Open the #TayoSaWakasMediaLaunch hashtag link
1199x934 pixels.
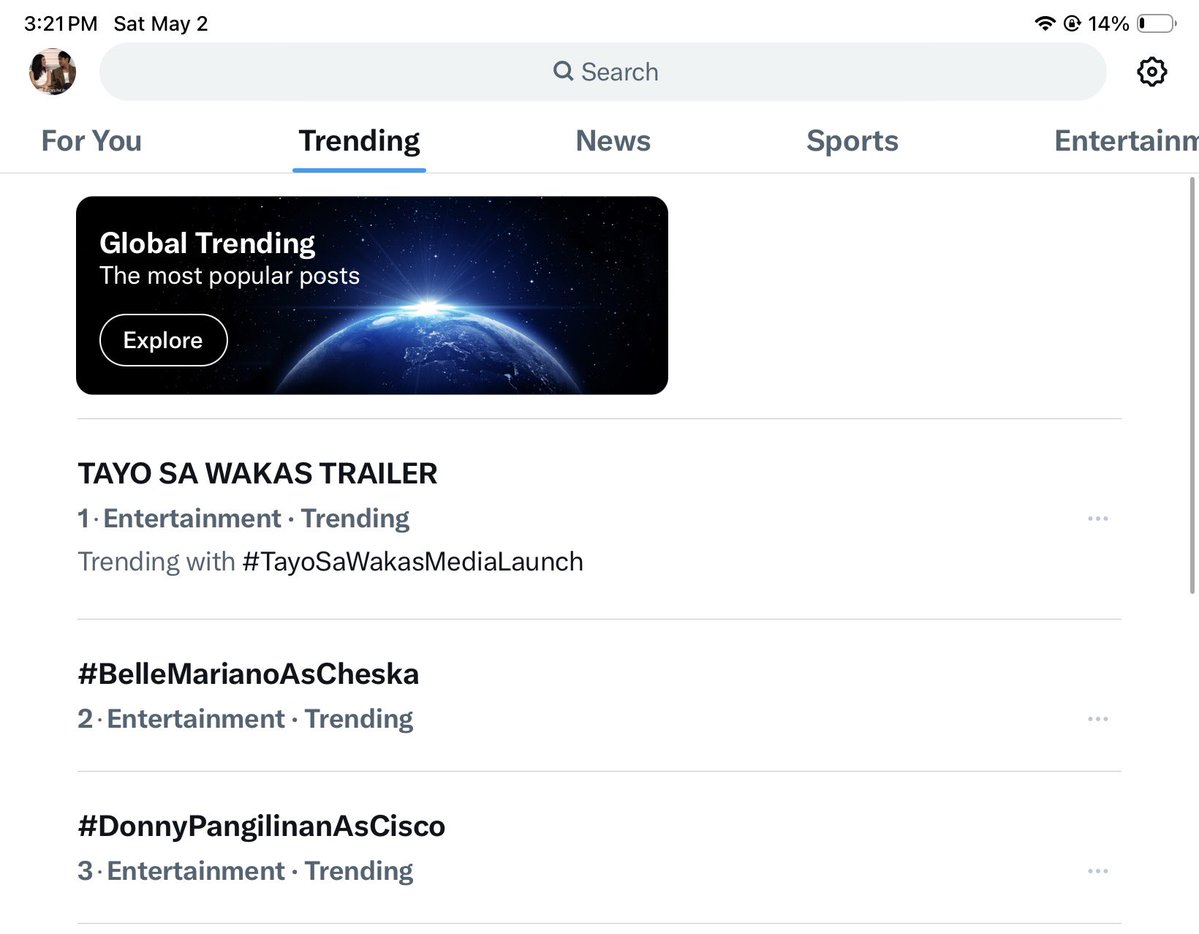(412, 561)
